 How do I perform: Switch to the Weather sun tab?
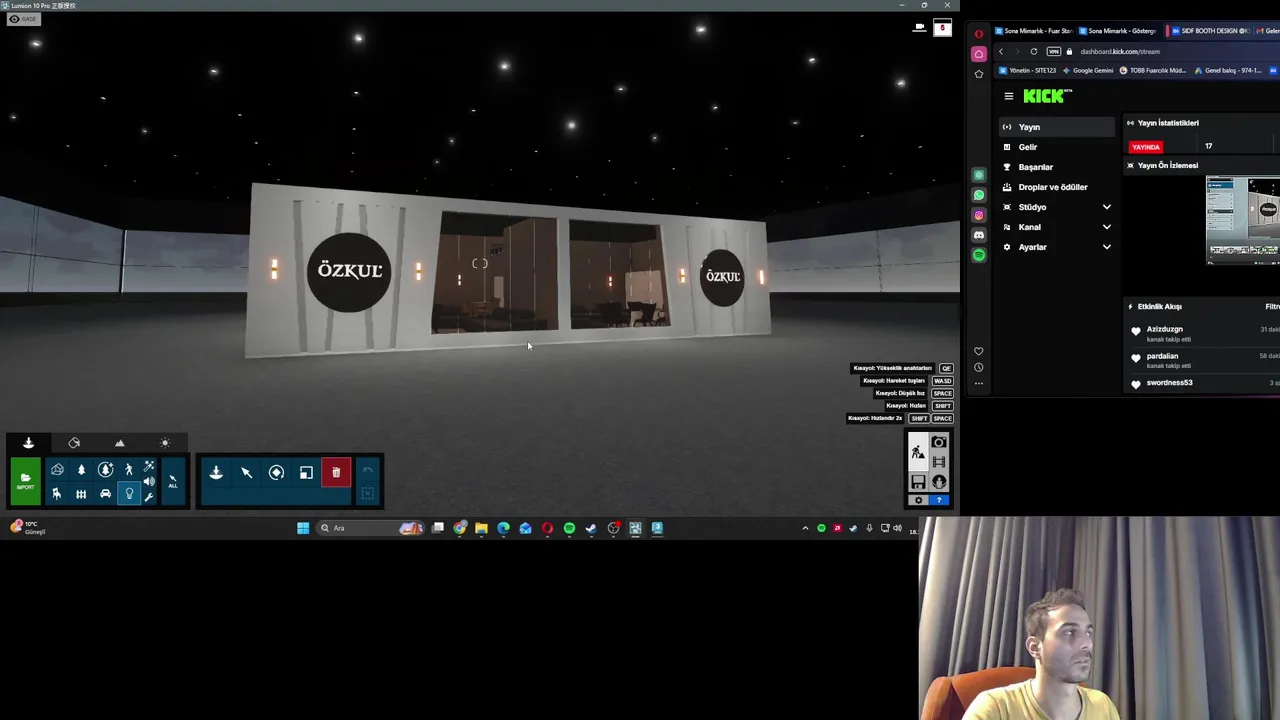(x=165, y=443)
